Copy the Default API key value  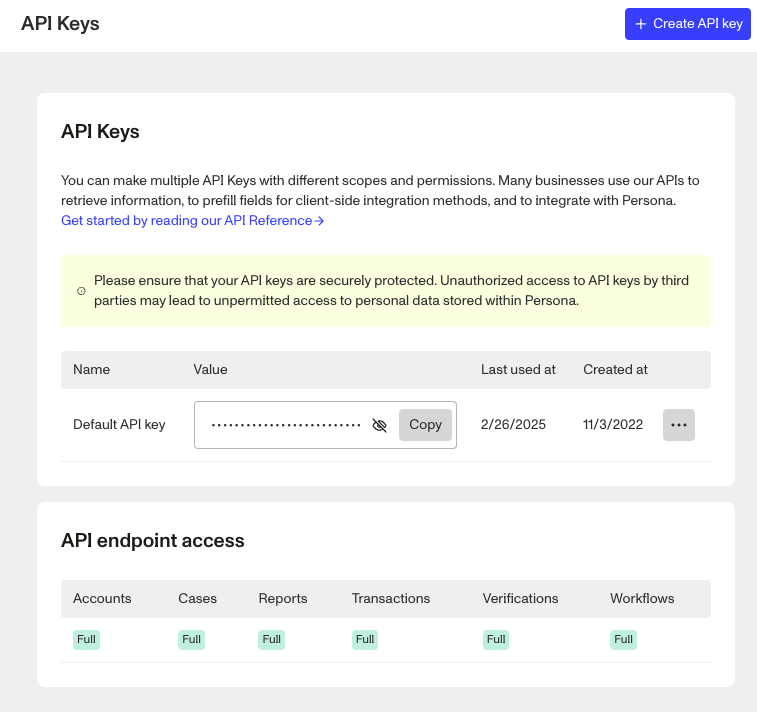point(425,425)
